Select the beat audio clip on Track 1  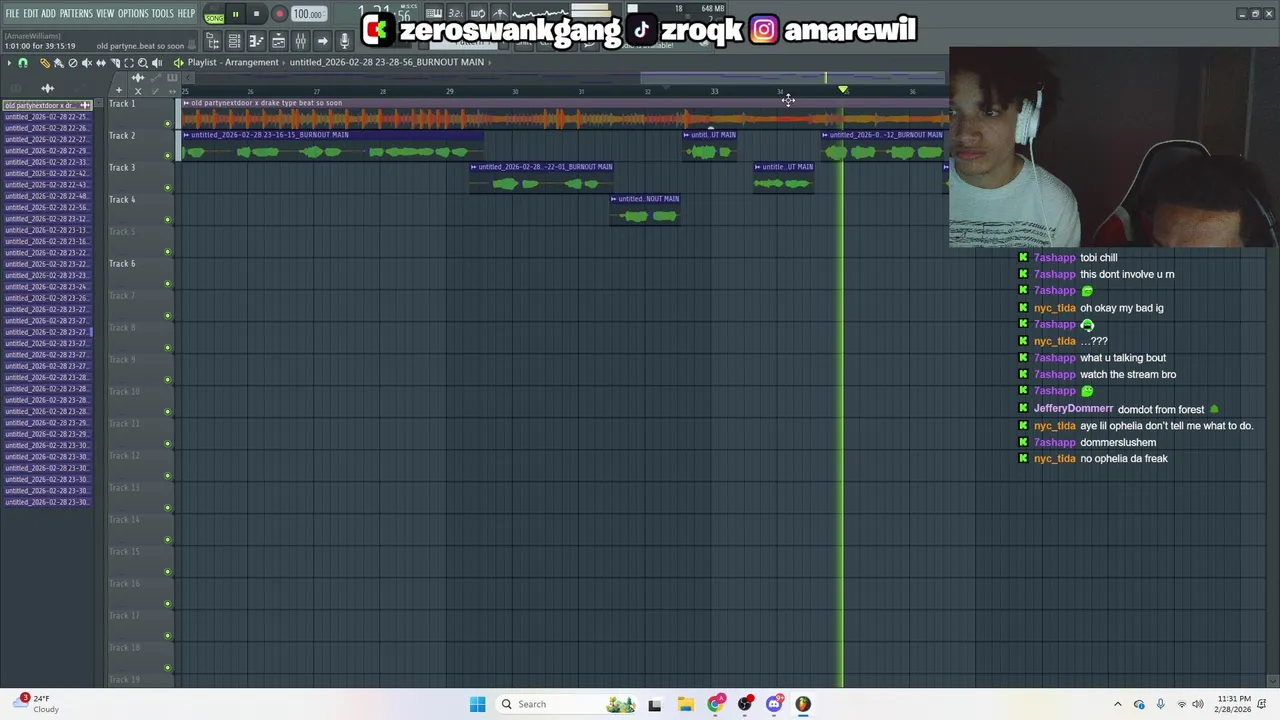(565, 115)
